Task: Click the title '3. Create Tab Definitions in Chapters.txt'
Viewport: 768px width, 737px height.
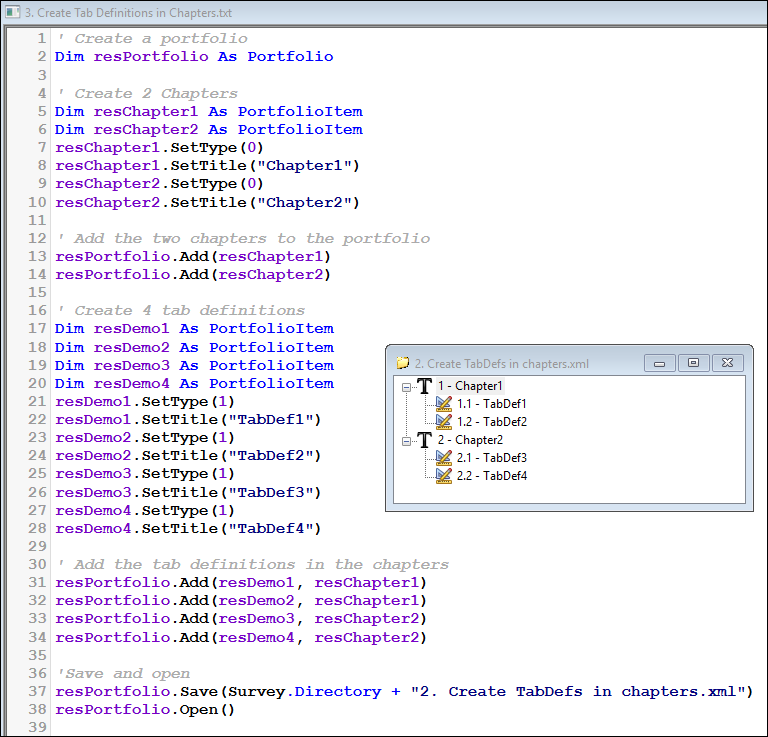Action: [128, 13]
